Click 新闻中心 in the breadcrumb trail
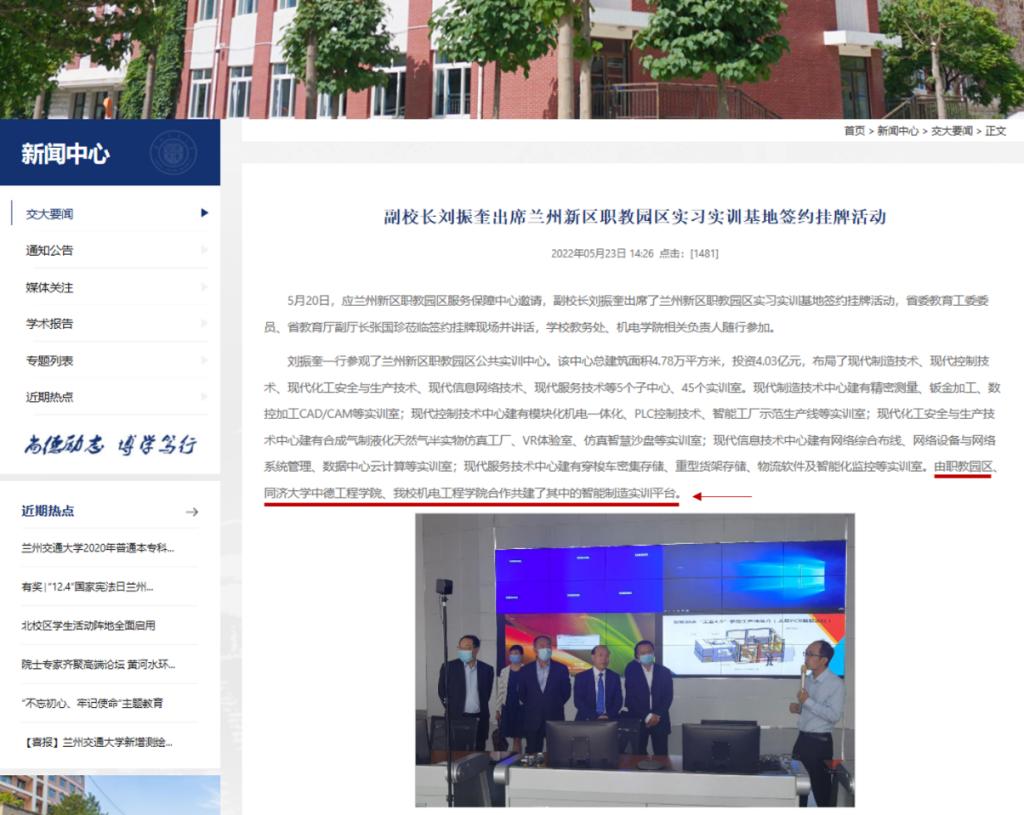This screenshot has height=815, width=1024. coord(898,131)
